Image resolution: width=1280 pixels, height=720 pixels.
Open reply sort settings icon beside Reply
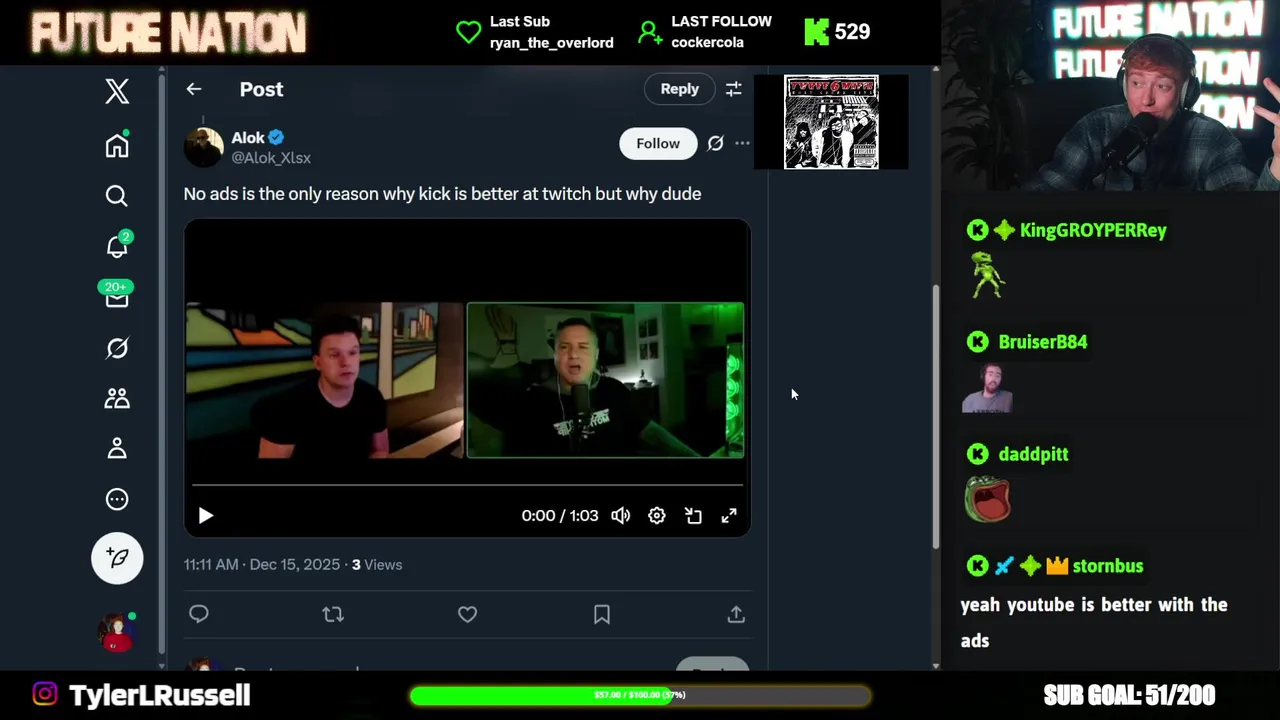coord(733,89)
